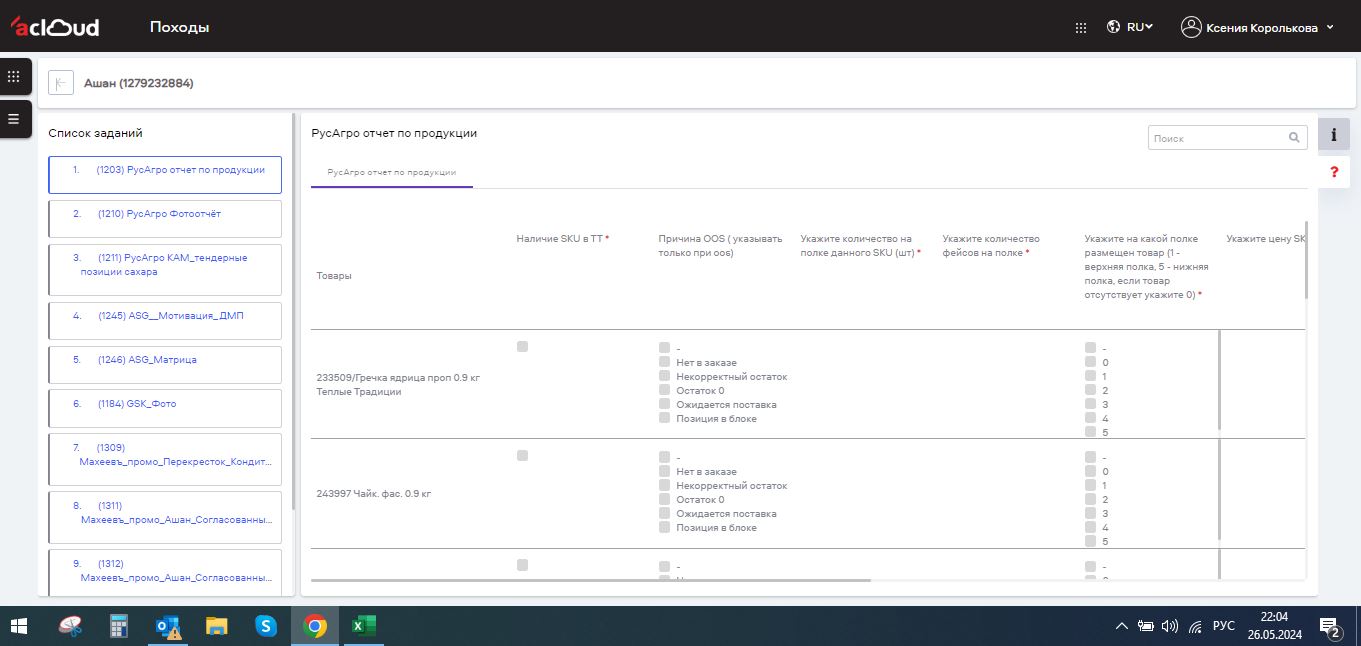Select shelf 5 for 243997 Чайк. row

tap(1090, 541)
